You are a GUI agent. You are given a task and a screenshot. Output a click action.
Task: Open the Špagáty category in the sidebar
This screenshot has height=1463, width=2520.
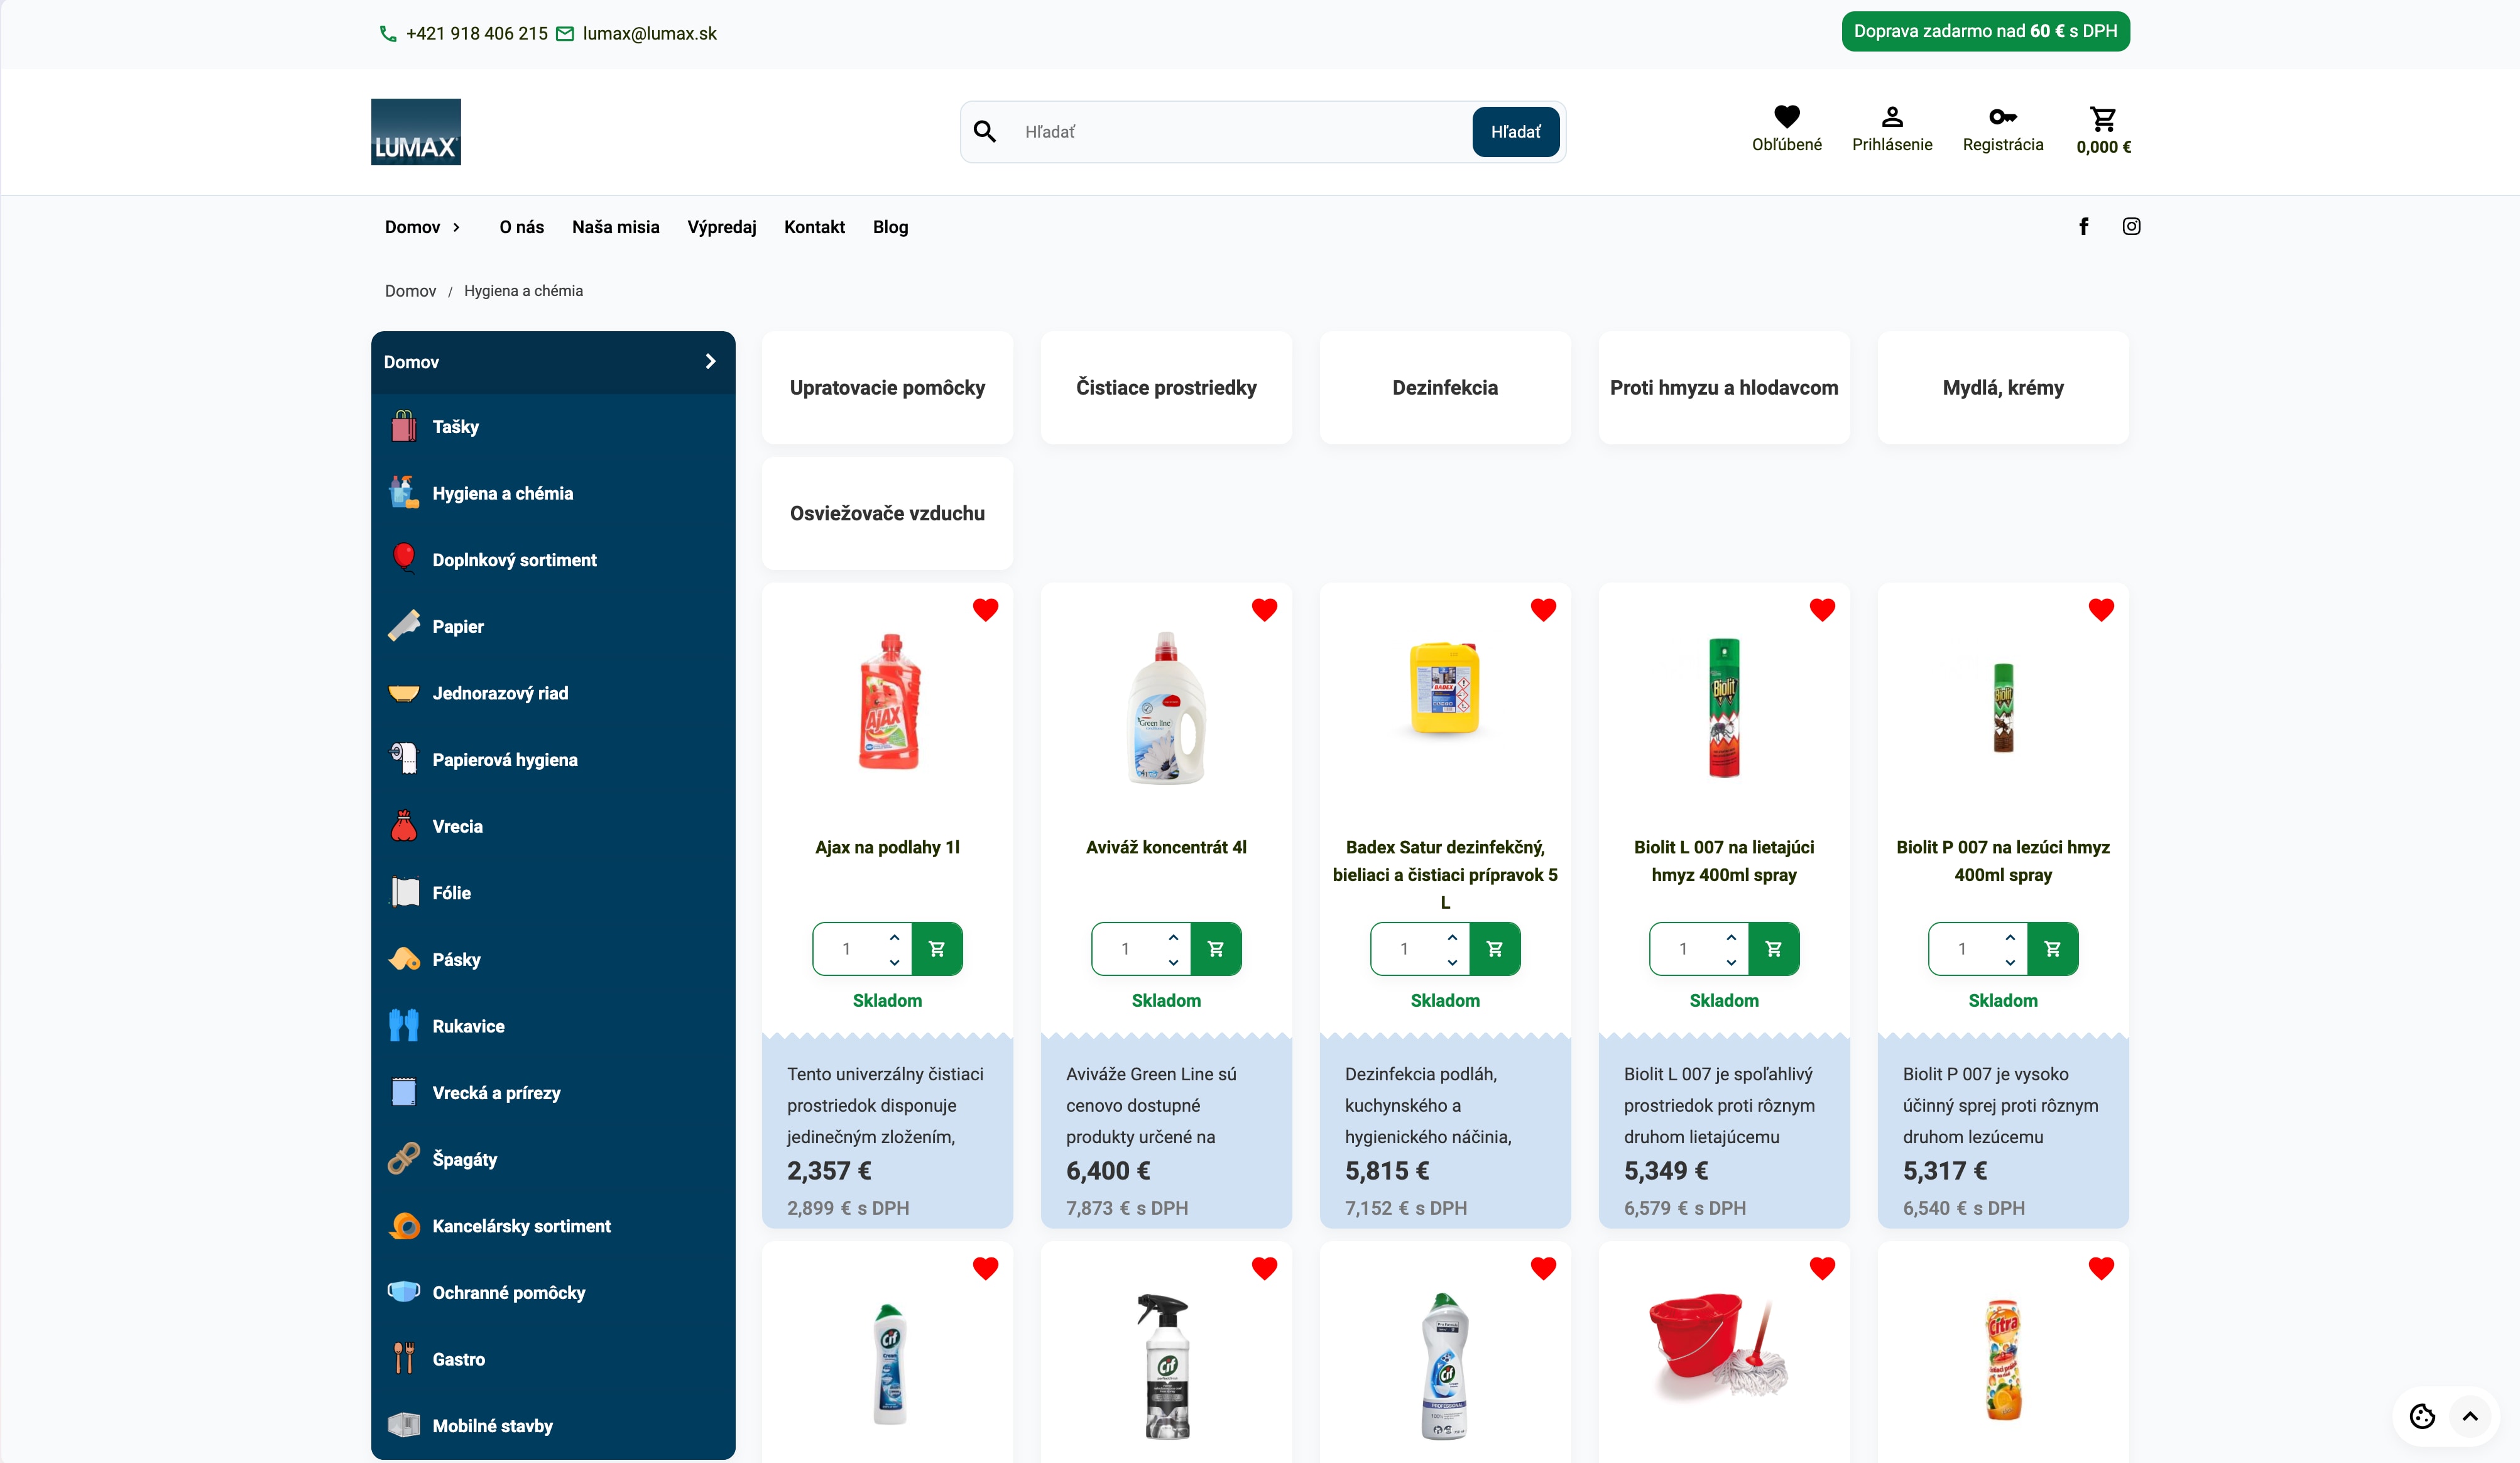553,1159
